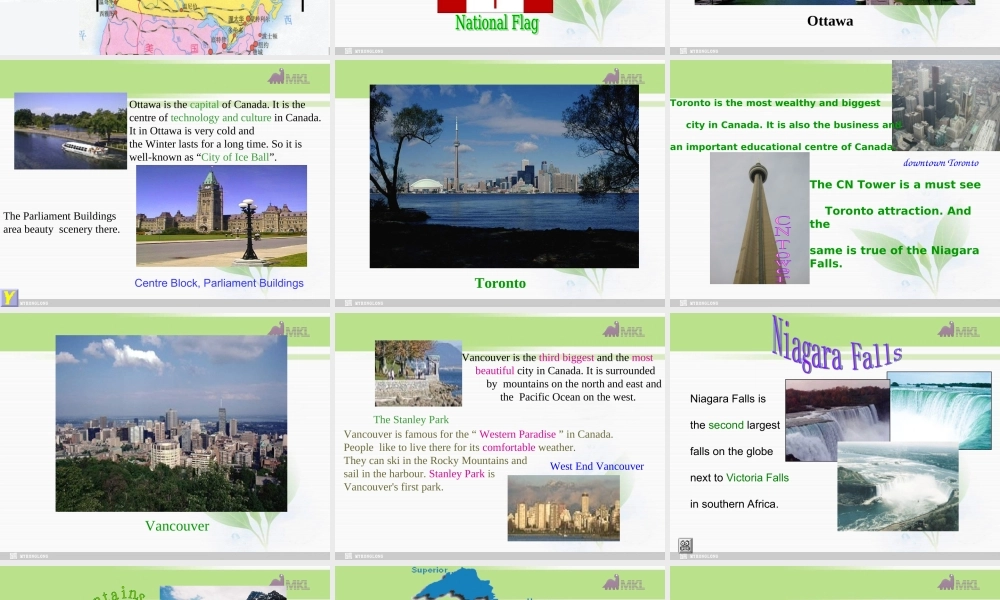The image size is (1000, 600).
Task: Click the pink "Western Paradise" text
Action: click(517, 434)
